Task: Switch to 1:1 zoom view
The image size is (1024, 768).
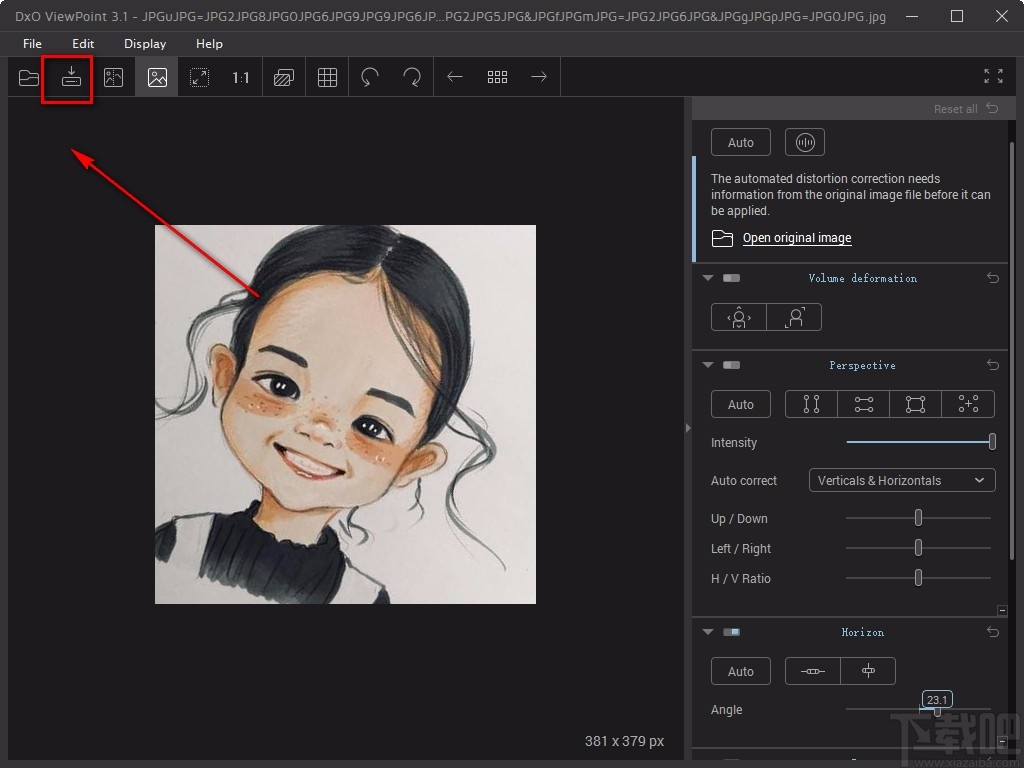Action: (x=241, y=77)
